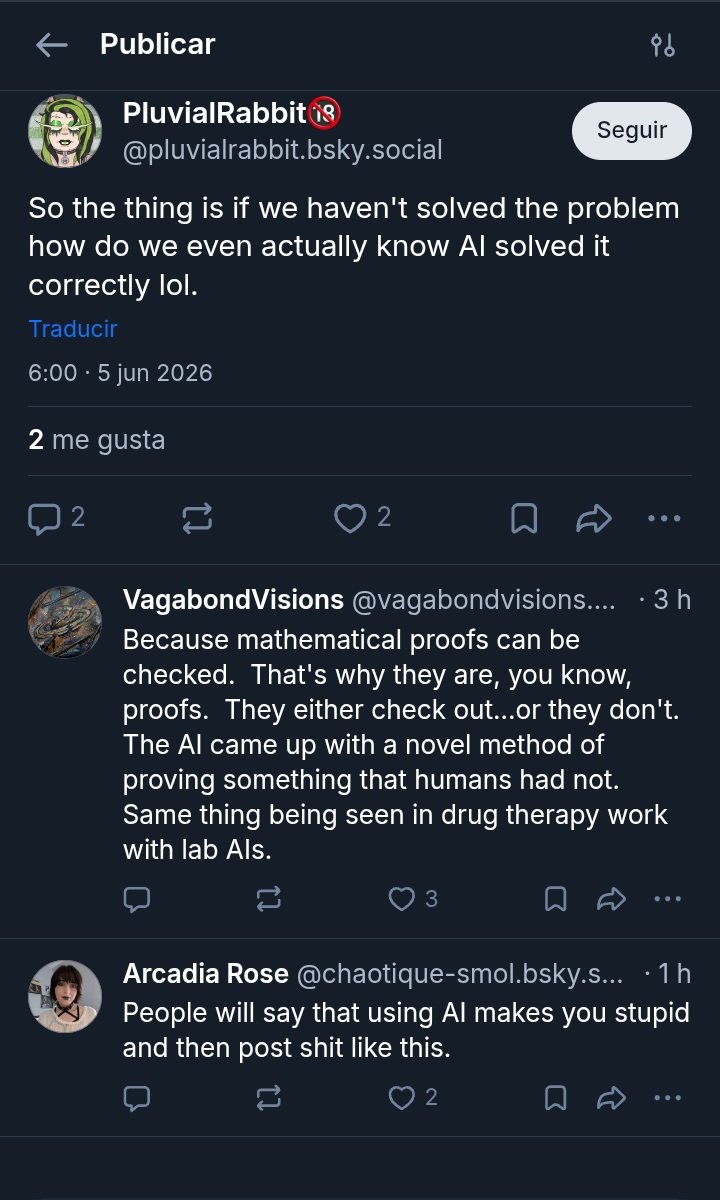720x1200 pixels.
Task: Like VagabondVisions' reply with 3 likes
Action: tap(413, 899)
